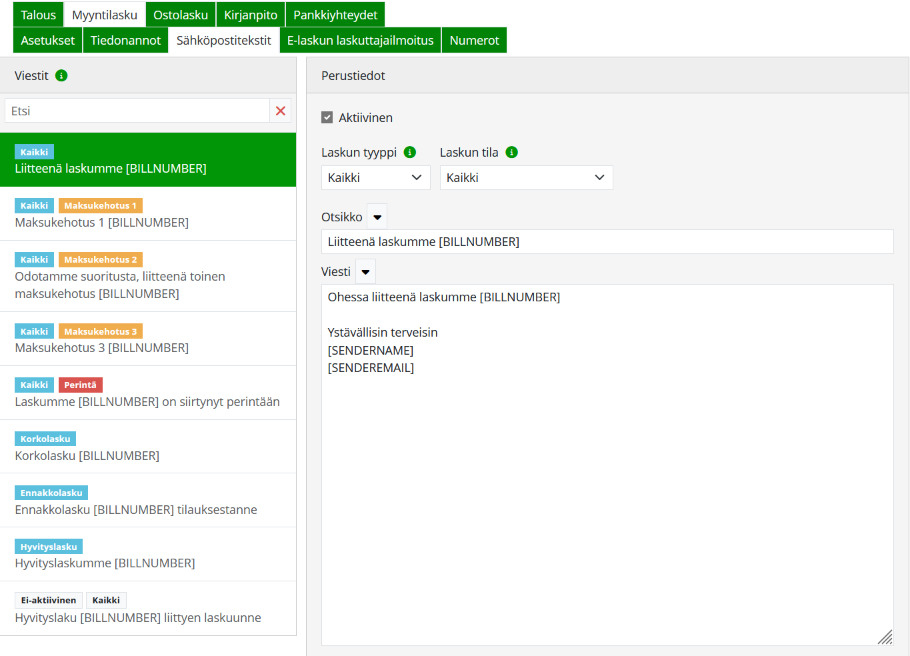The width and height of the screenshot is (910, 656).
Task: Open the Perintä message template
Action: point(148,393)
